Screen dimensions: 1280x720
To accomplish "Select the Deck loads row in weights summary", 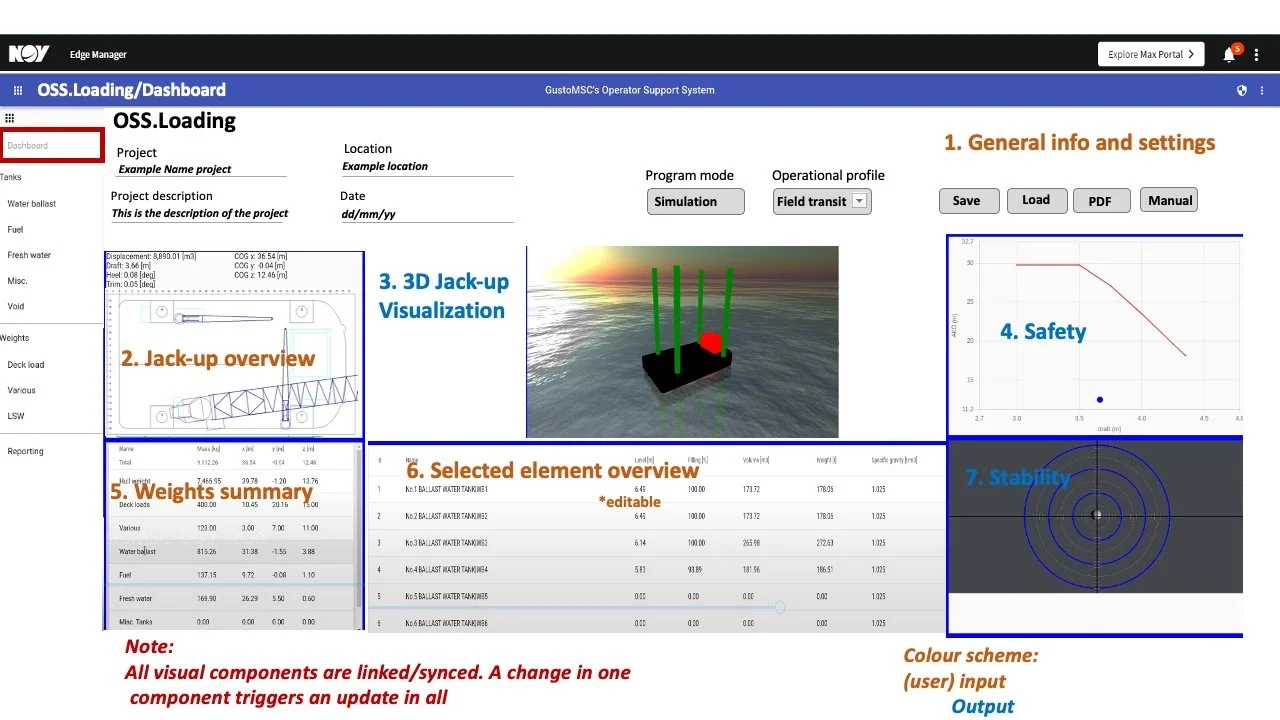I will [229, 506].
